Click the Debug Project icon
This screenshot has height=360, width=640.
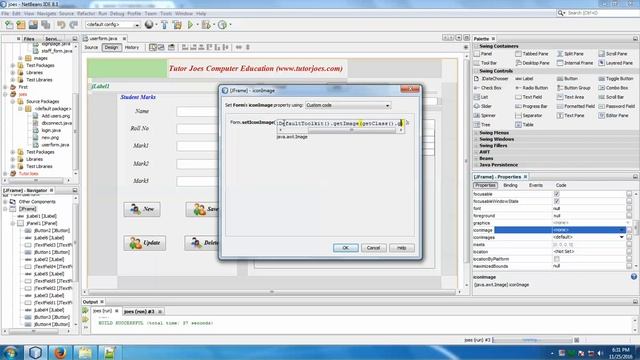tap(206, 25)
